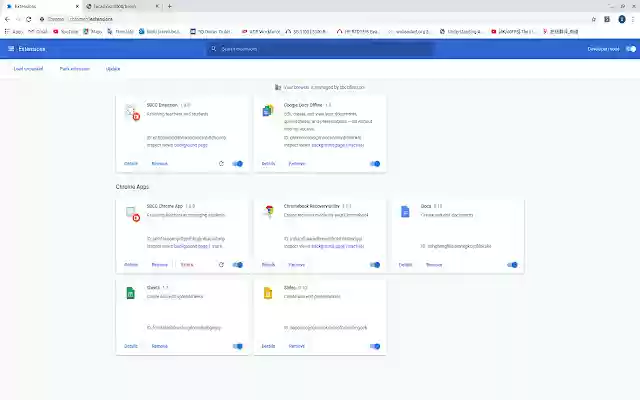640x400 pixels.
Task: Remove the SBCC Extension
Action: [x=160, y=164]
